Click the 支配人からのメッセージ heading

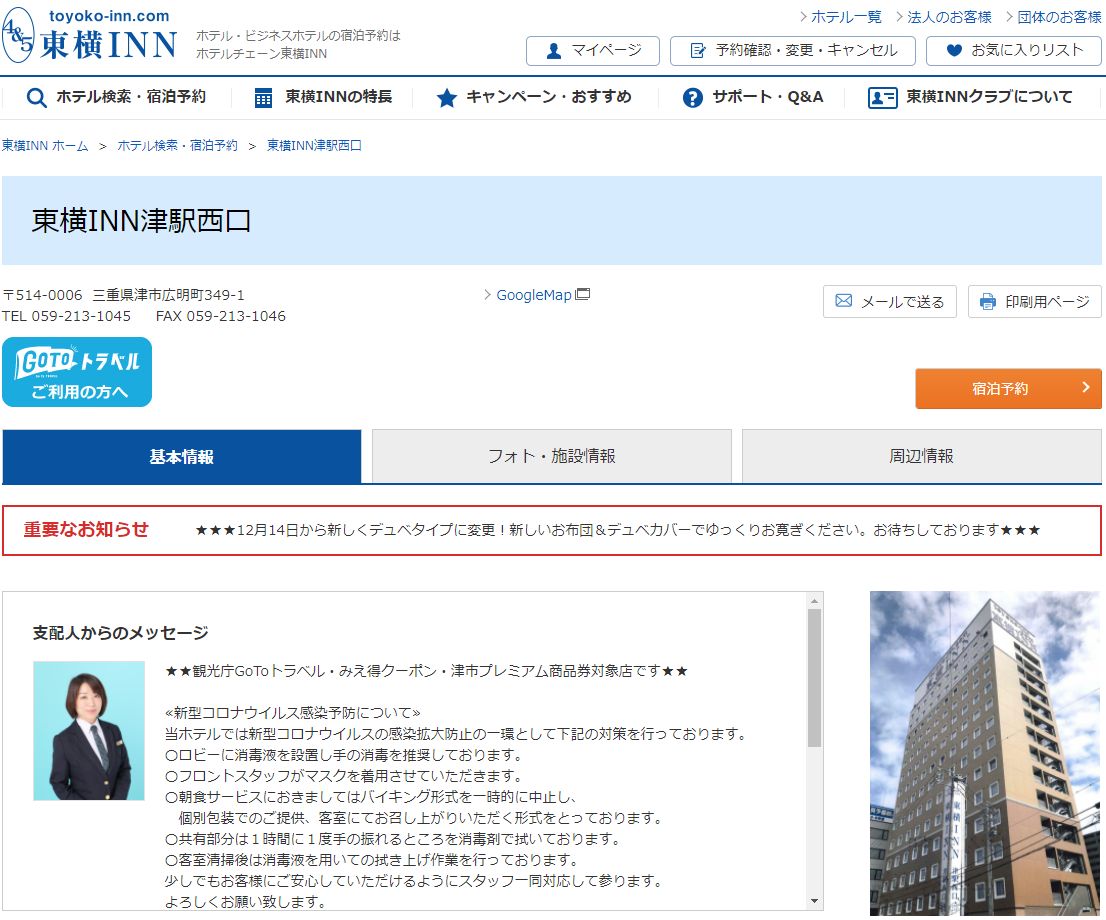[121, 633]
